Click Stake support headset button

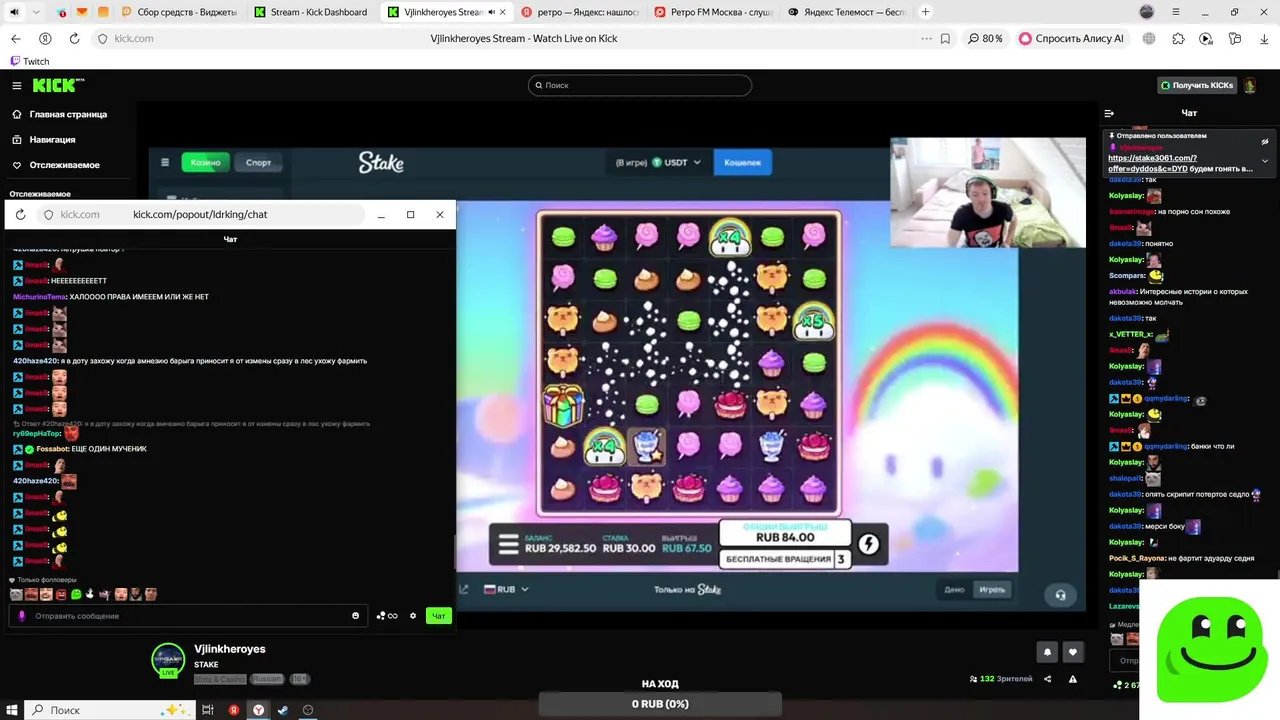[x=1060, y=595]
